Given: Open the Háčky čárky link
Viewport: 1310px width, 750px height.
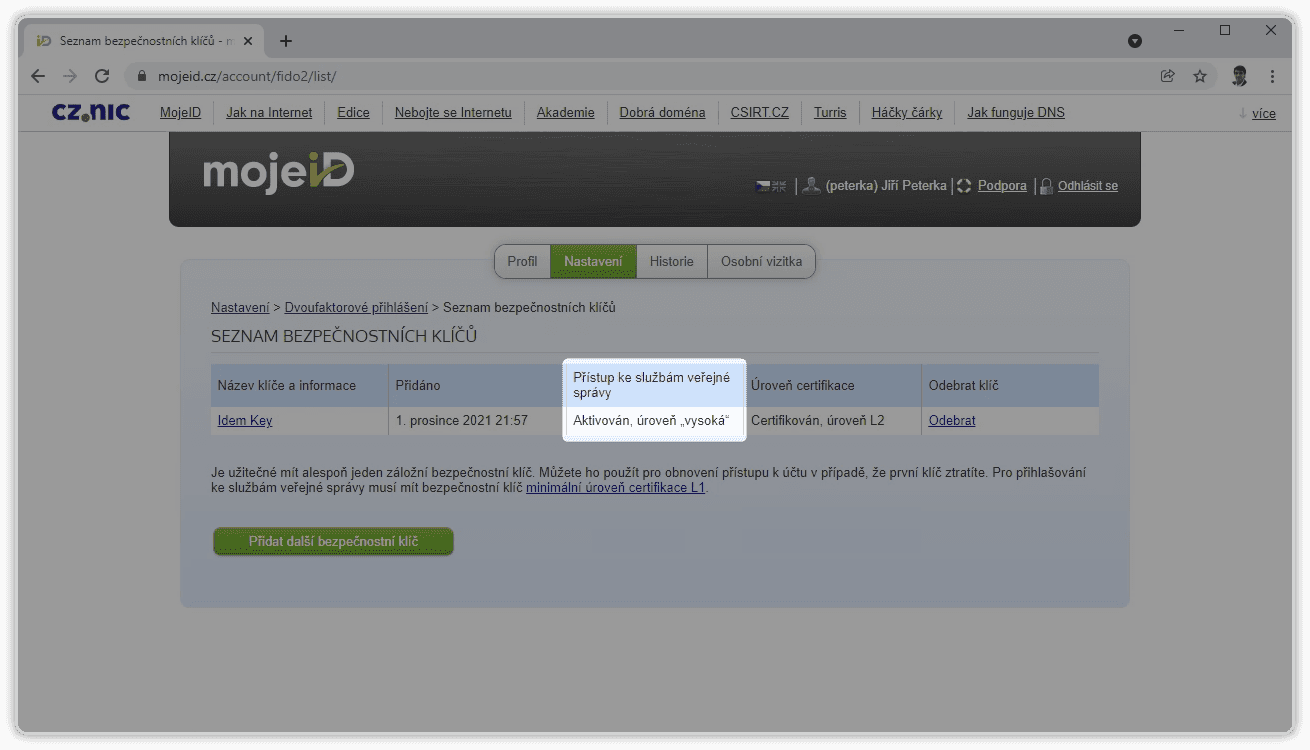Looking at the screenshot, I should pyautogui.click(x=907, y=113).
